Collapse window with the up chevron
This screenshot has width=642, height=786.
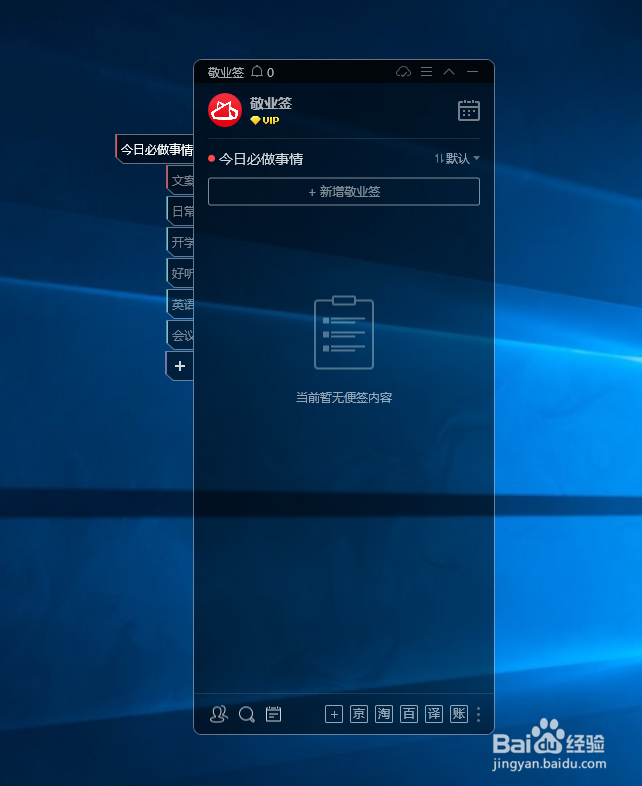tap(449, 72)
